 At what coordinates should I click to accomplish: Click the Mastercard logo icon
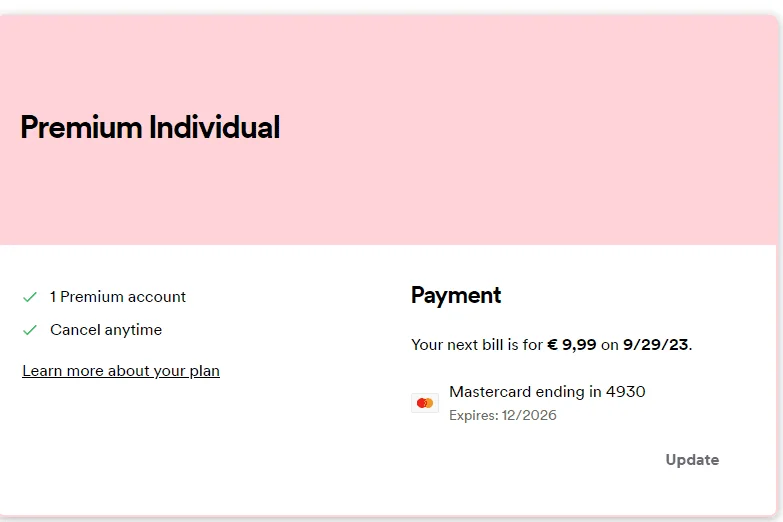coord(425,403)
